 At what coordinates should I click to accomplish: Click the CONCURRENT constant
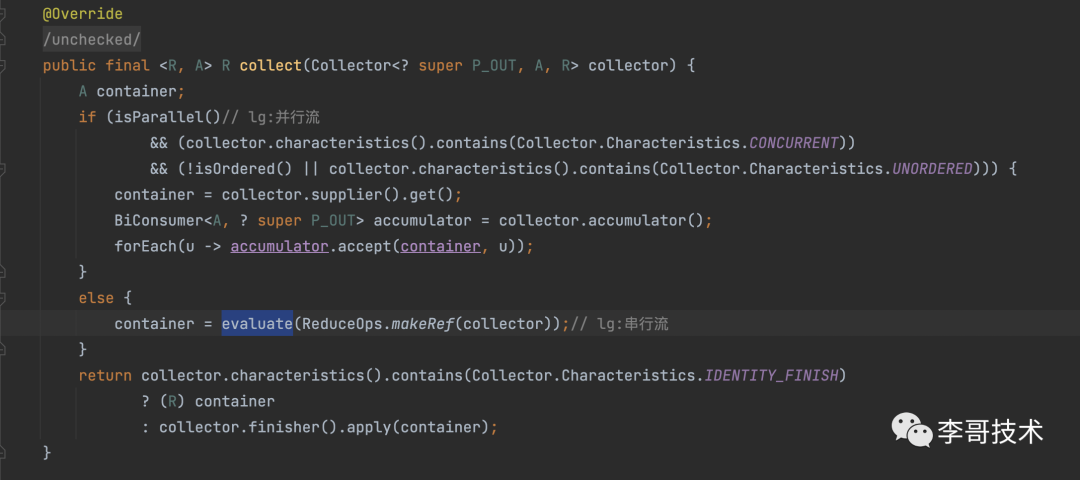point(797,143)
